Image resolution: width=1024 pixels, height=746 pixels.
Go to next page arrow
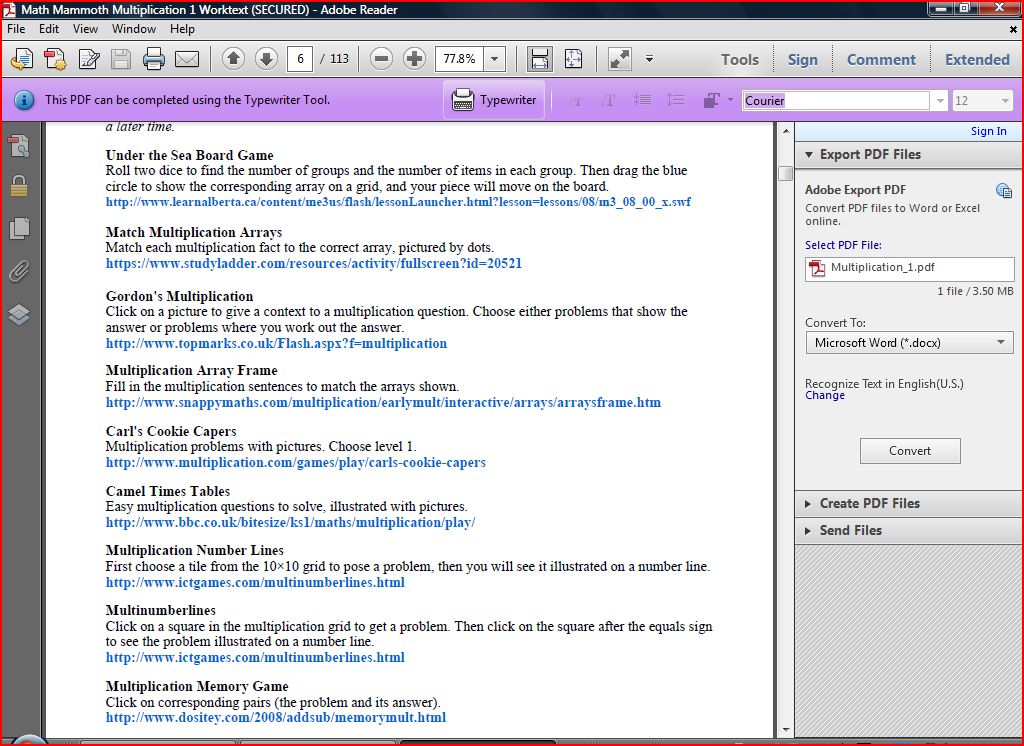(266, 59)
